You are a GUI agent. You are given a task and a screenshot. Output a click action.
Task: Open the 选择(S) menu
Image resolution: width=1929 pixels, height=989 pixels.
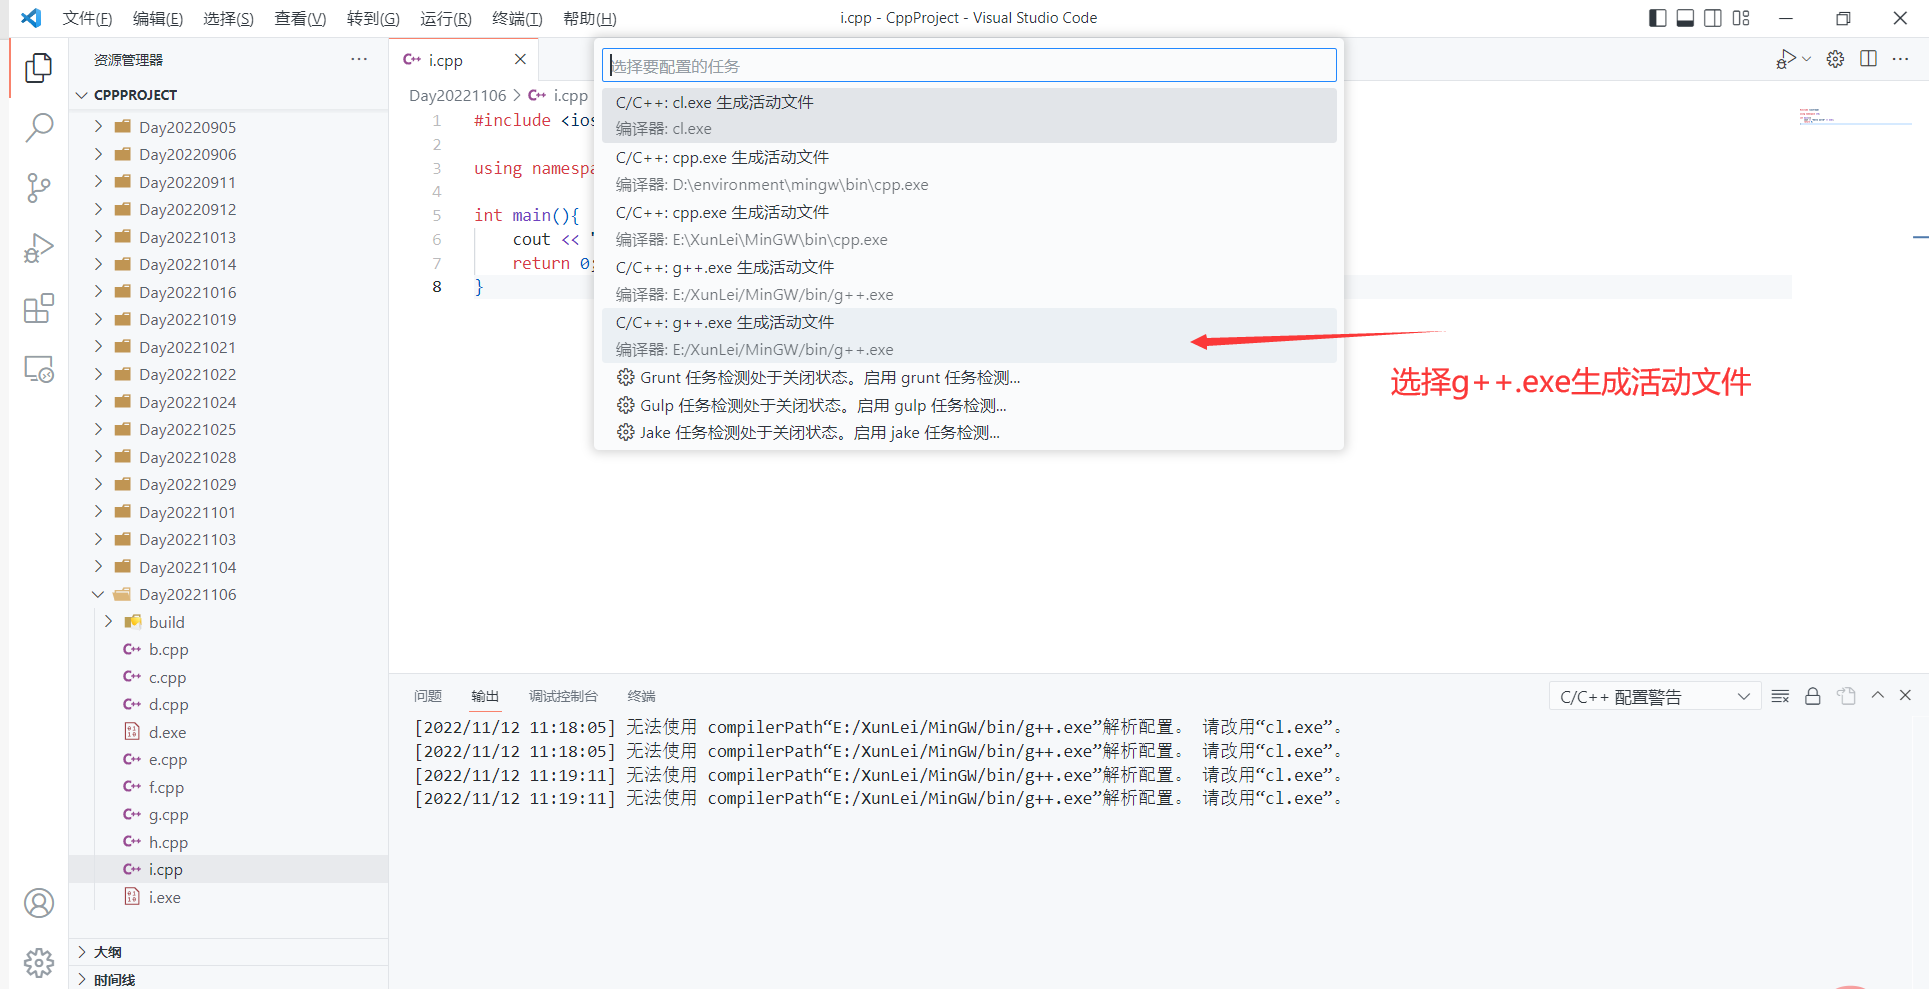click(228, 18)
